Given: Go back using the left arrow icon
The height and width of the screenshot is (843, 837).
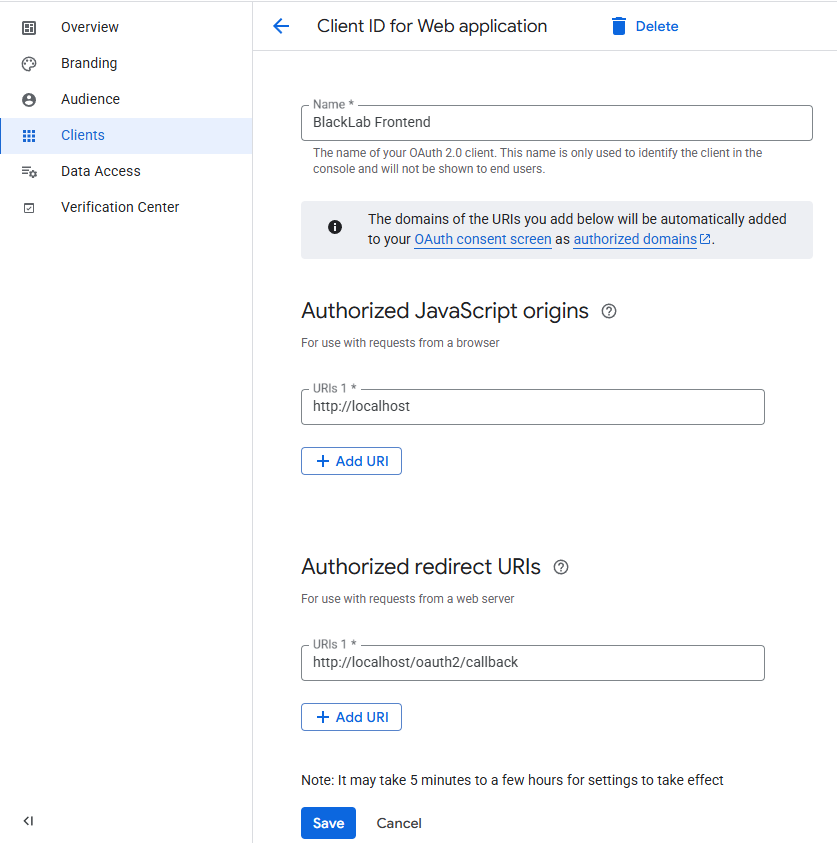Looking at the screenshot, I should pos(281,26).
